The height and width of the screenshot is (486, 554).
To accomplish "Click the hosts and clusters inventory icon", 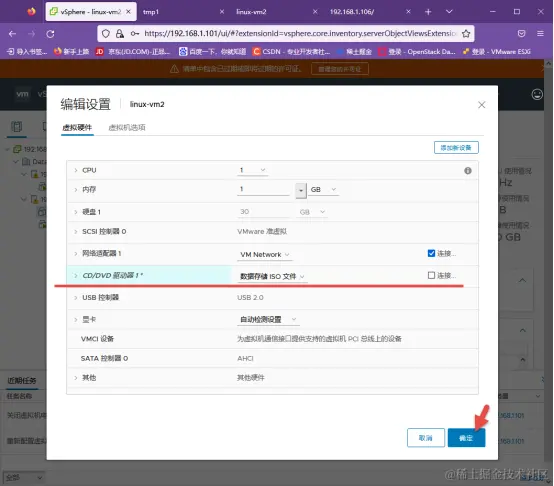I will 16,126.
